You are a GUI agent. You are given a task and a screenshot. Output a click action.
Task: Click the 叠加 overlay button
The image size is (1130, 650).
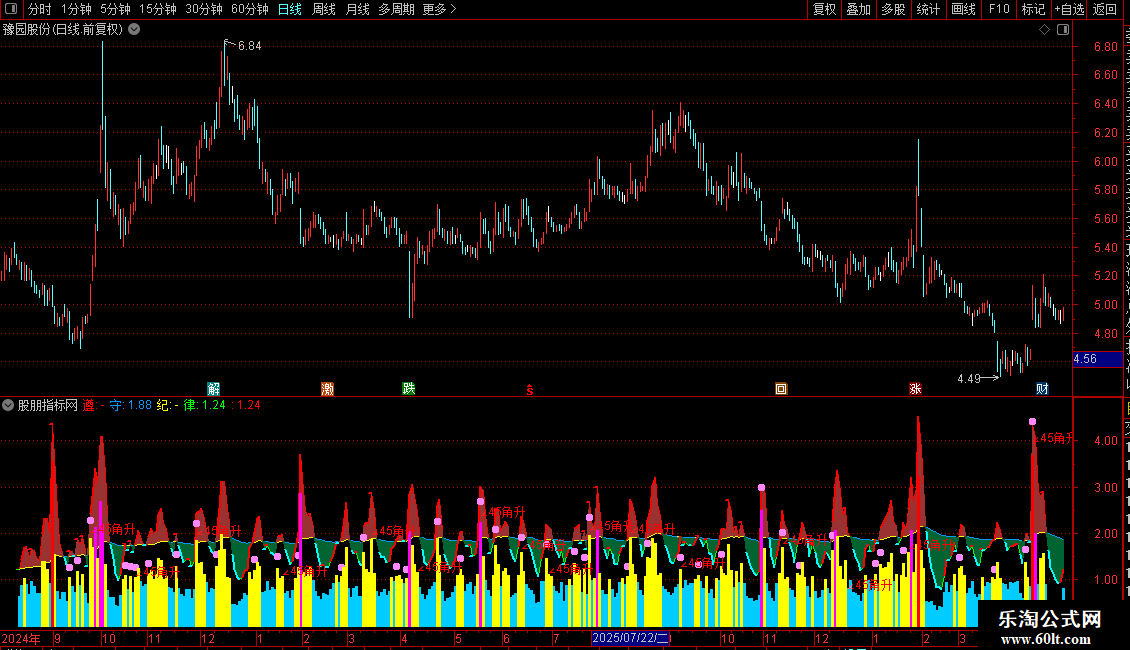coord(859,9)
